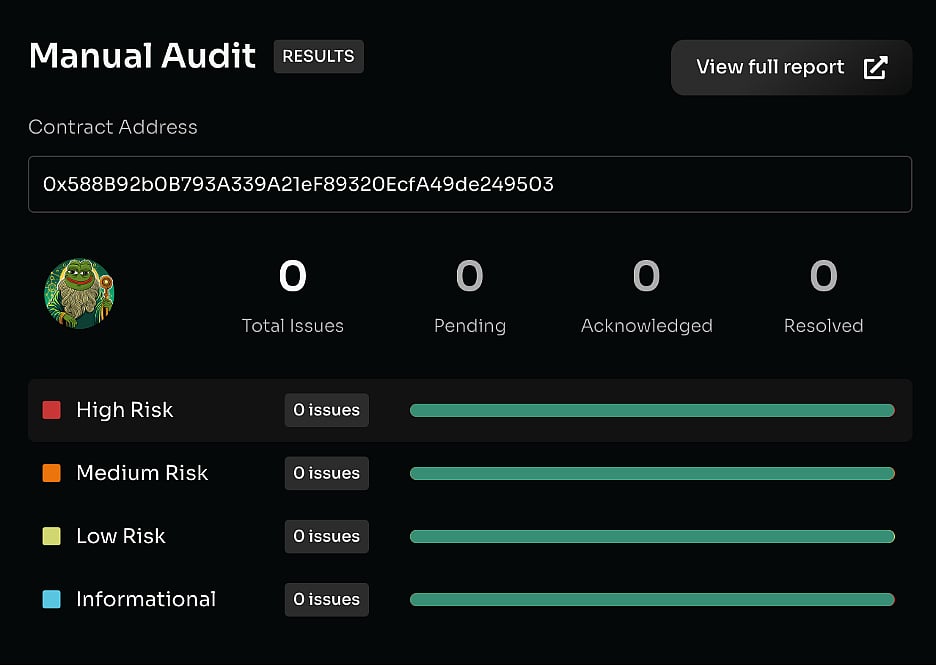Select the orange Medium Risk indicator square
The image size is (936, 666).
tap(51, 473)
